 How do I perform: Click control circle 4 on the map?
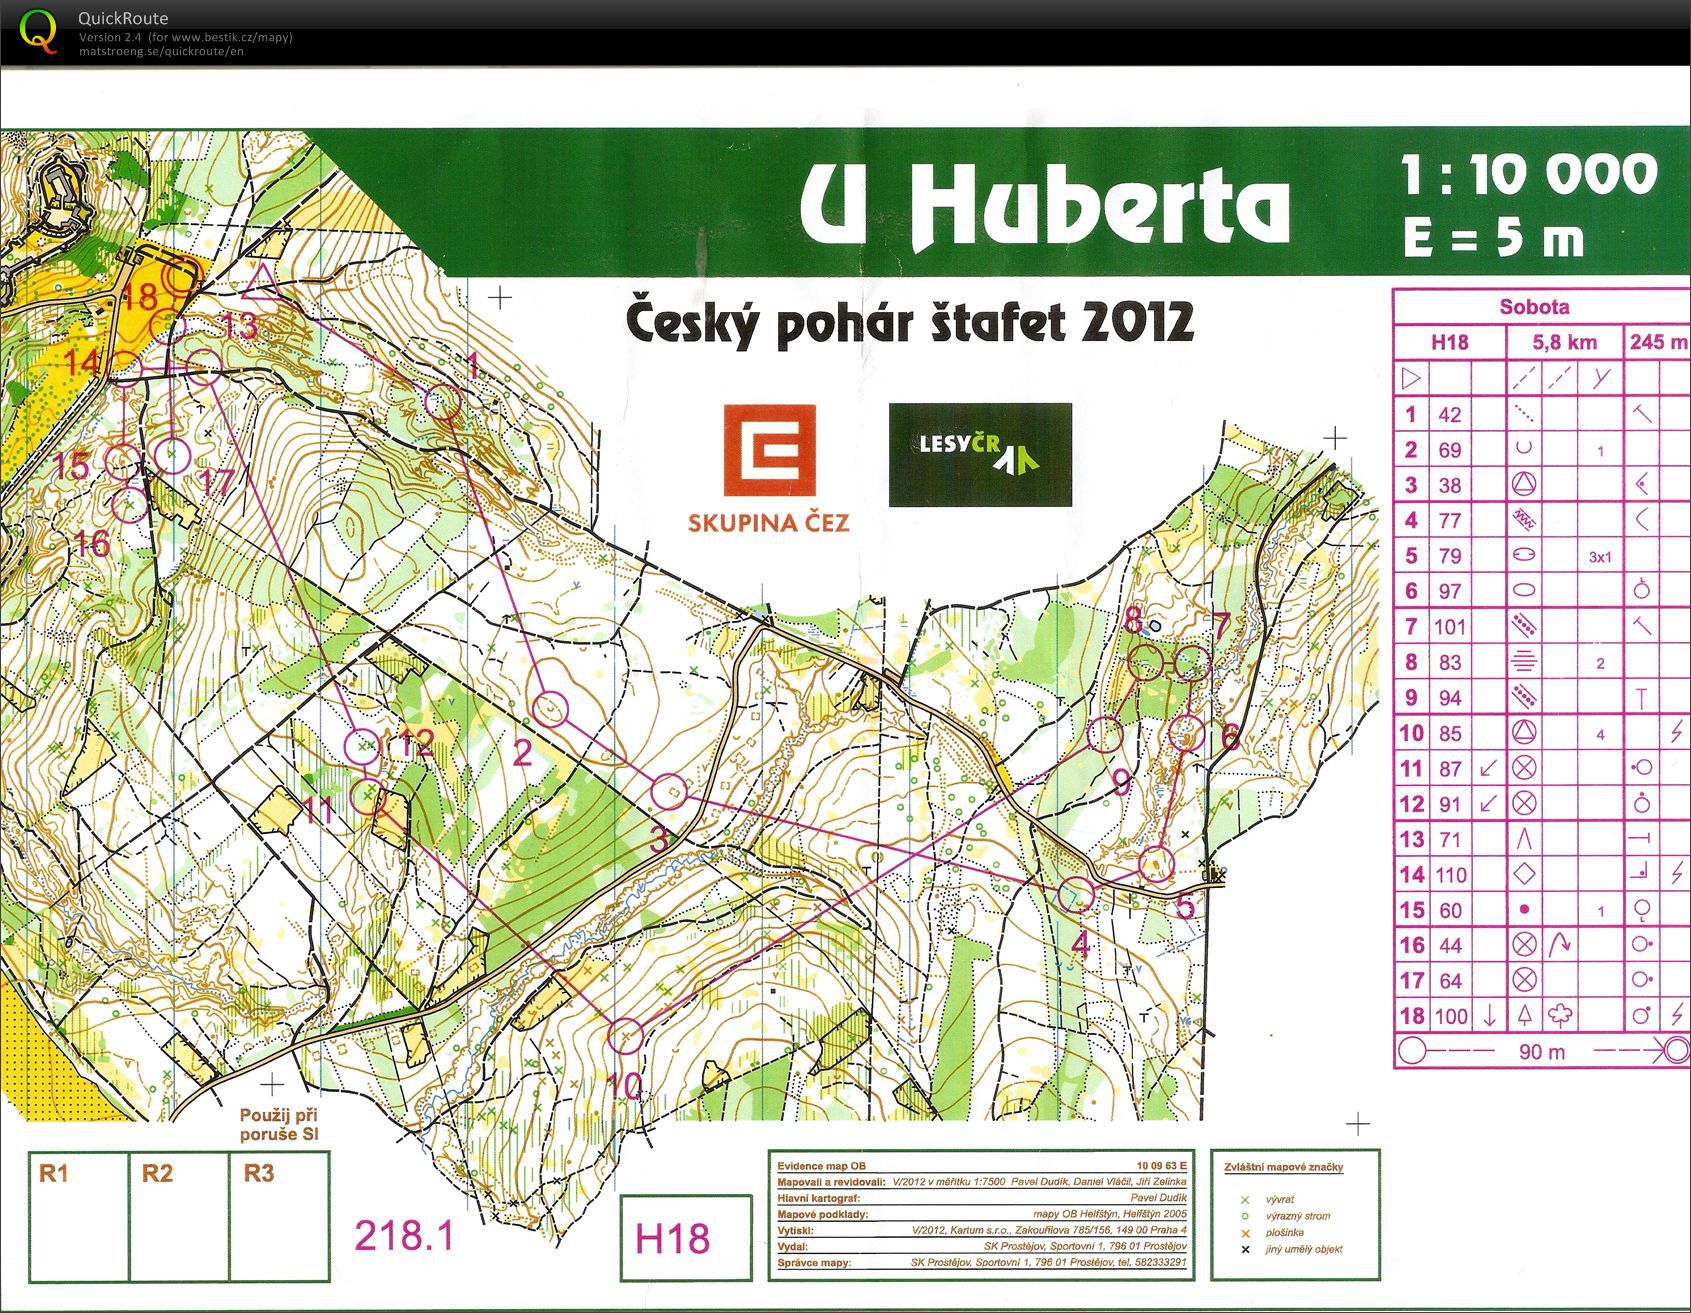click(1076, 894)
